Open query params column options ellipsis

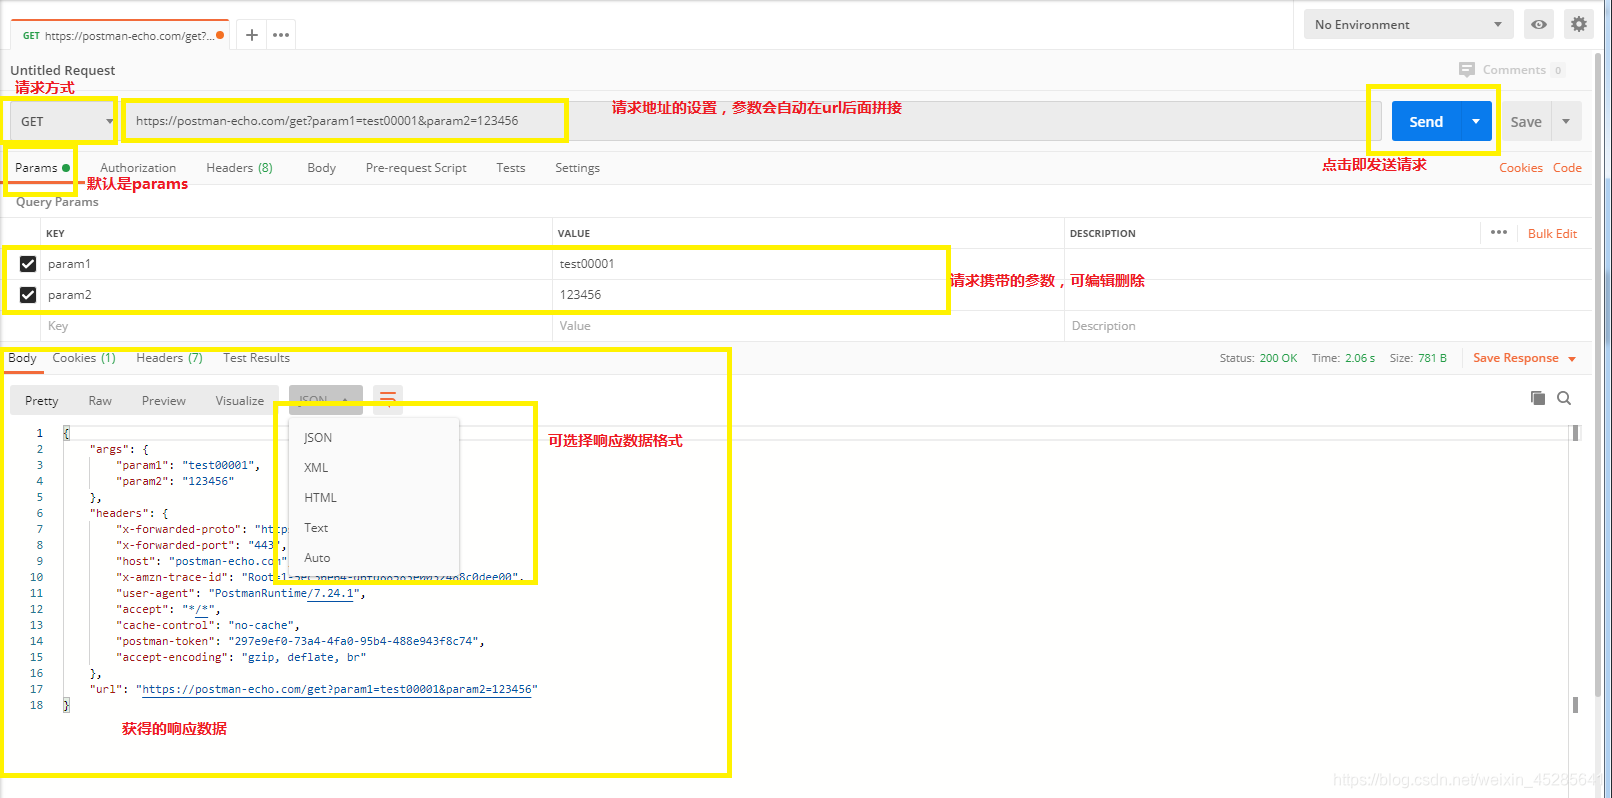pos(1499,232)
